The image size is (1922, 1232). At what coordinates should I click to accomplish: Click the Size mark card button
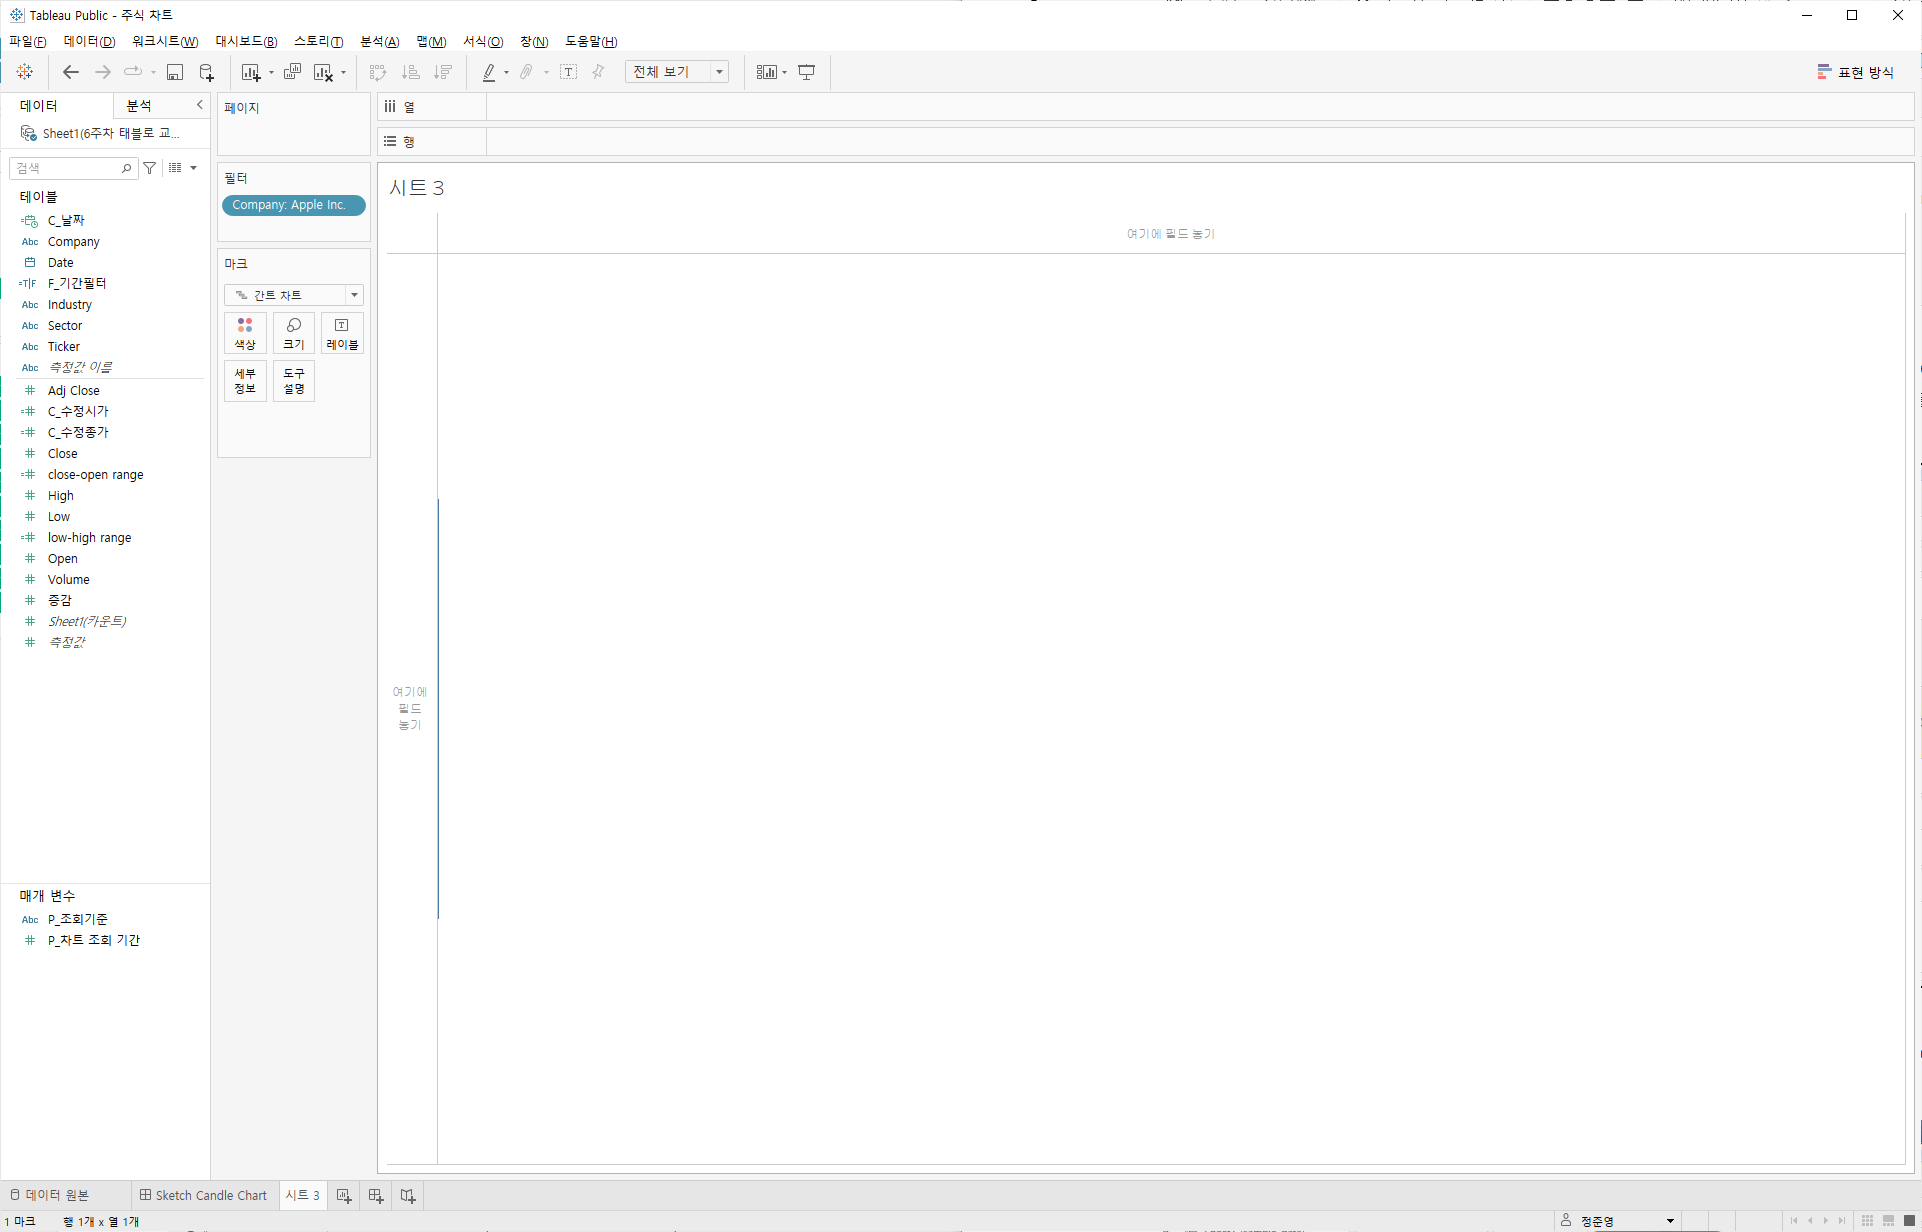pos(293,333)
